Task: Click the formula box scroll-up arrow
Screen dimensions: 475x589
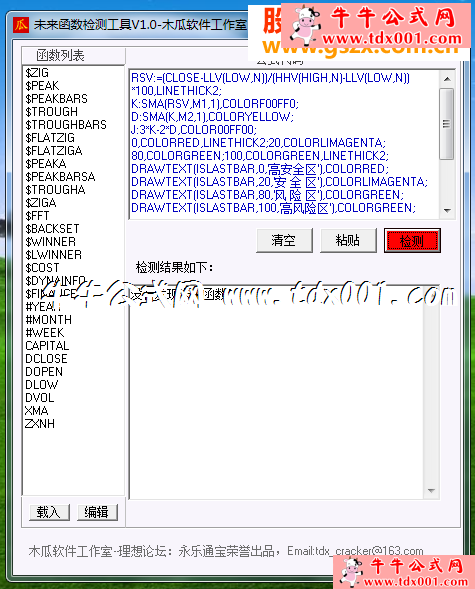Action: [x=447, y=79]
